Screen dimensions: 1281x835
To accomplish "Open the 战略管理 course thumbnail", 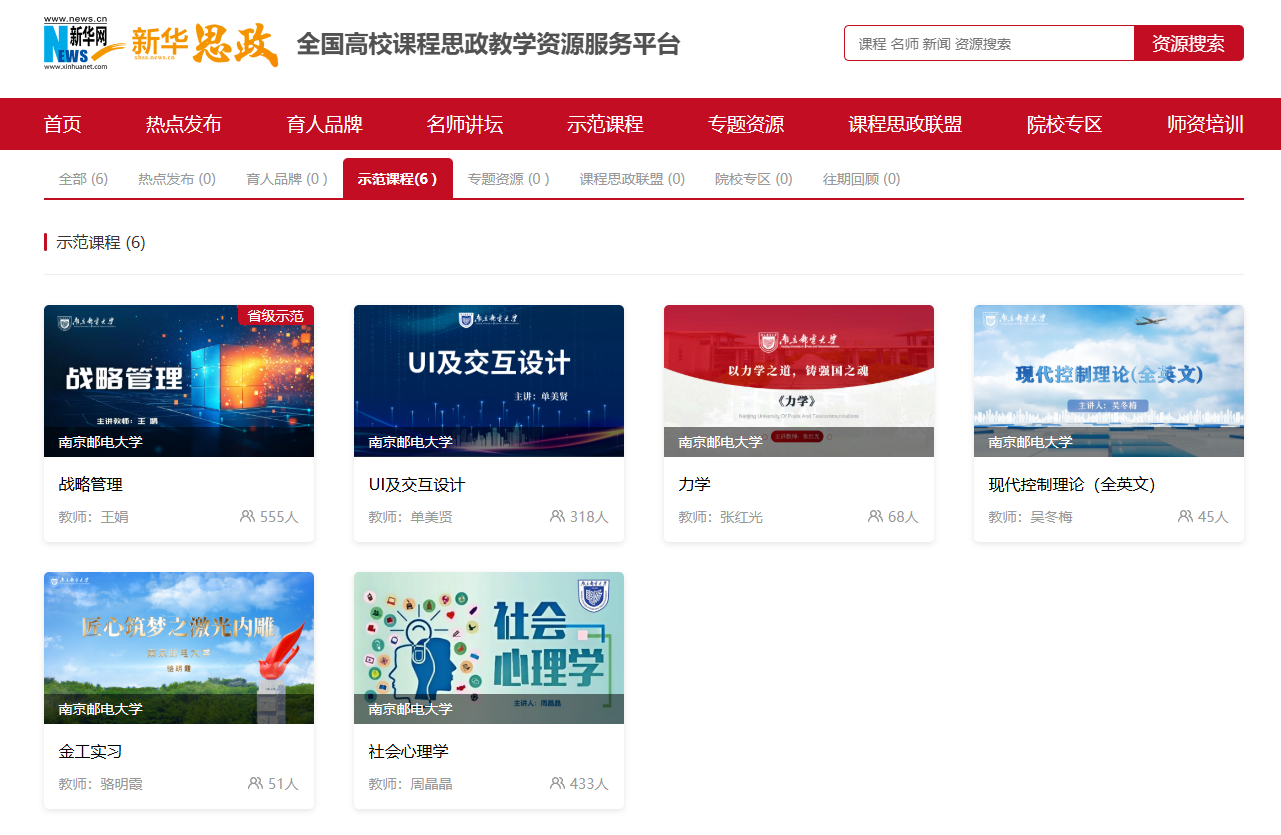I will 179,381.
